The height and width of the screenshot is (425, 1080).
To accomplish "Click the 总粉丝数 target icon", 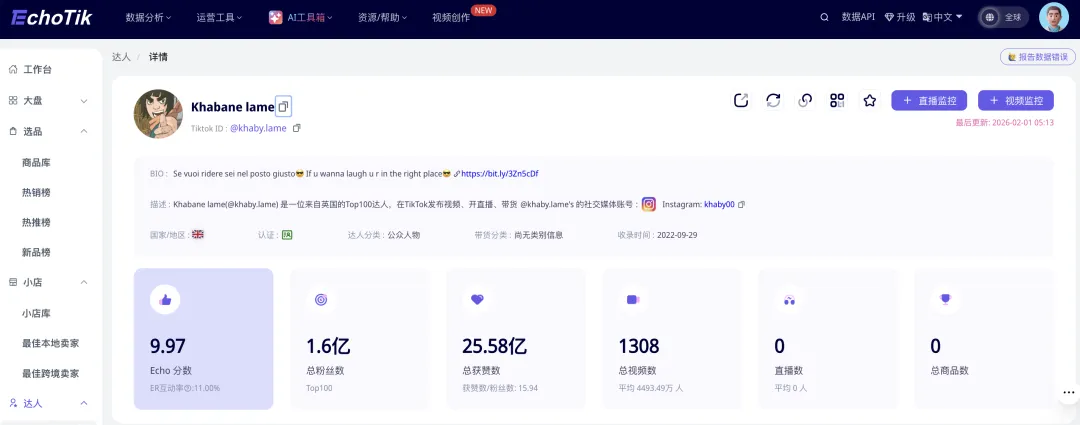I will click(321, 300).
